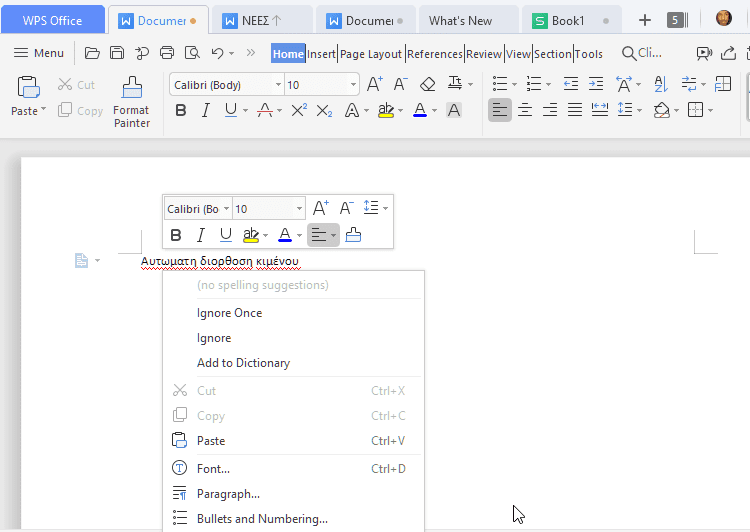
Task: Apply subscript formatting
Action: (x=324, y=111)
